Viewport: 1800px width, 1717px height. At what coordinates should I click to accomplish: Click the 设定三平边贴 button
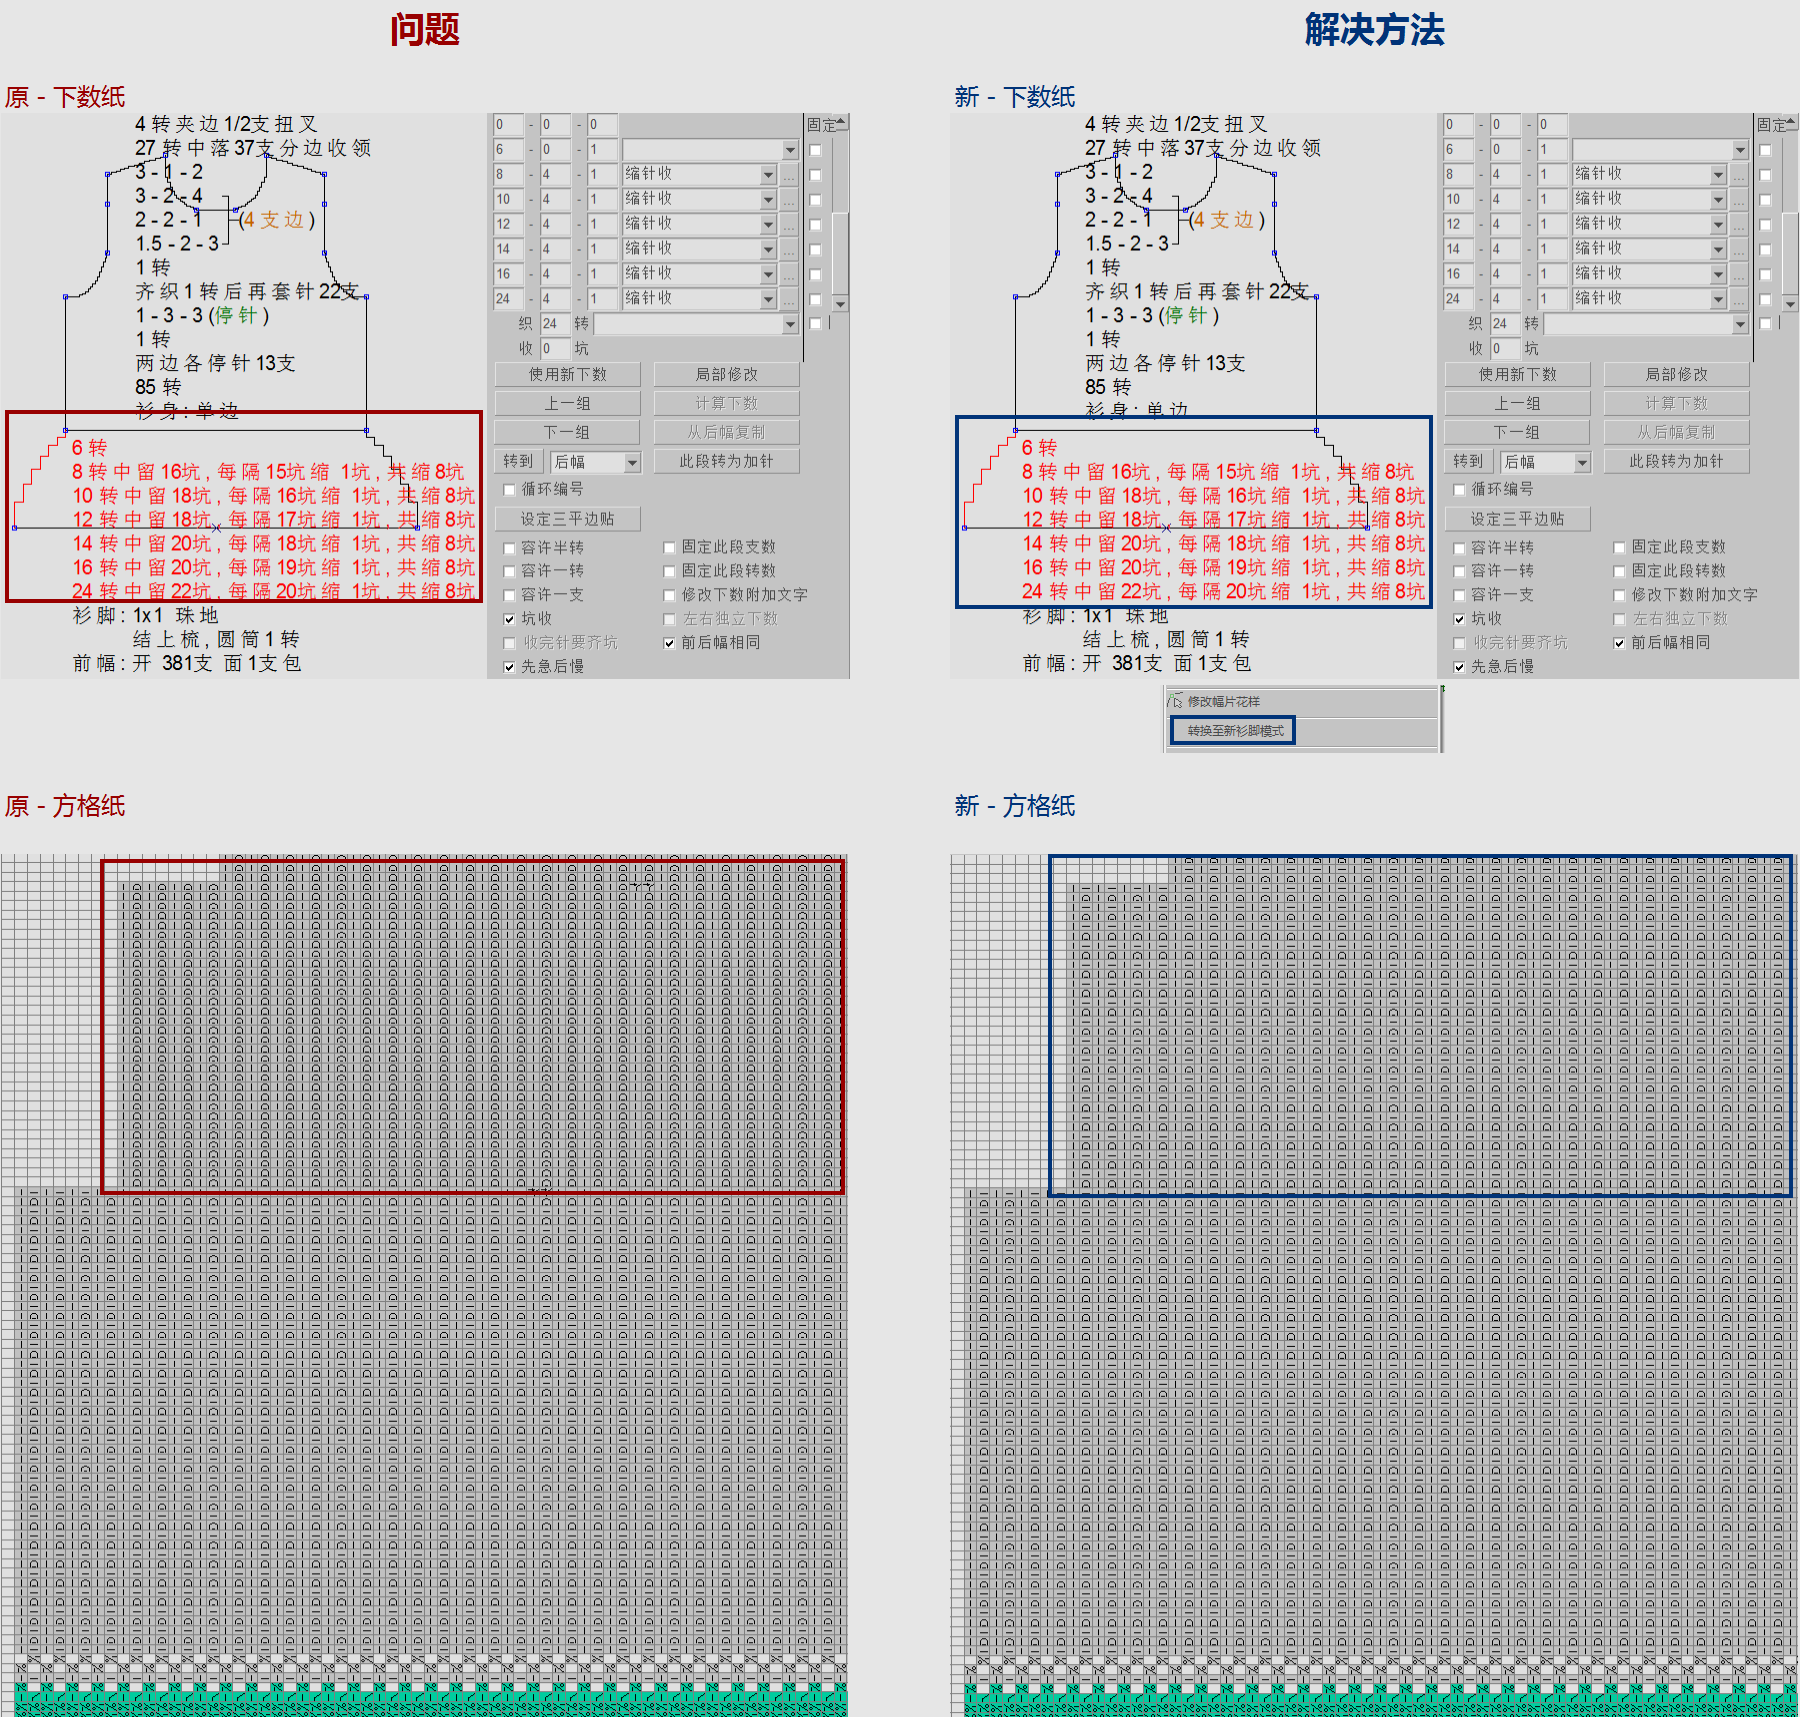click(568, 518)
